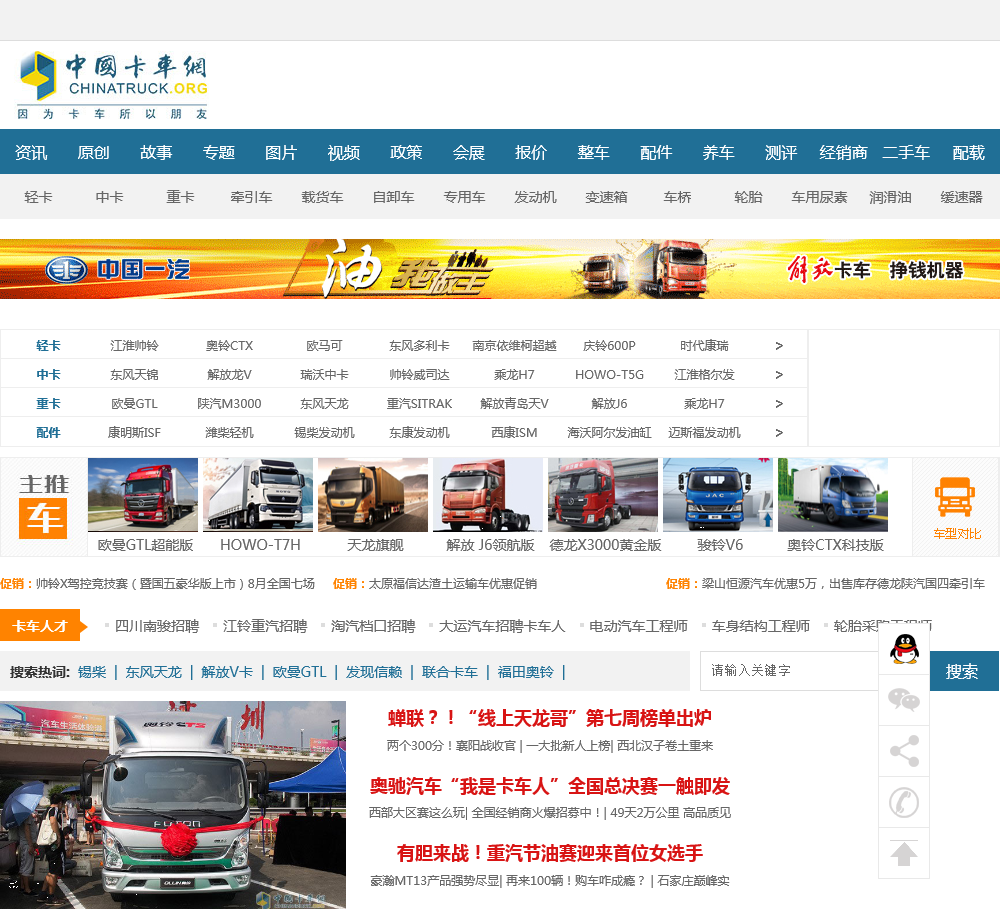Open the 德龙X3000黄金版 truck thumbnail
Viewport: 1000px width, 909px height.
(x=603, y=495)
